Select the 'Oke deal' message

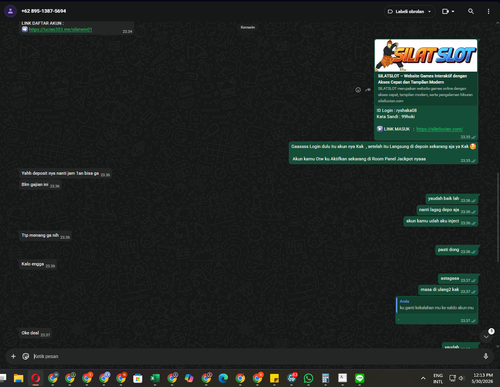35,333
